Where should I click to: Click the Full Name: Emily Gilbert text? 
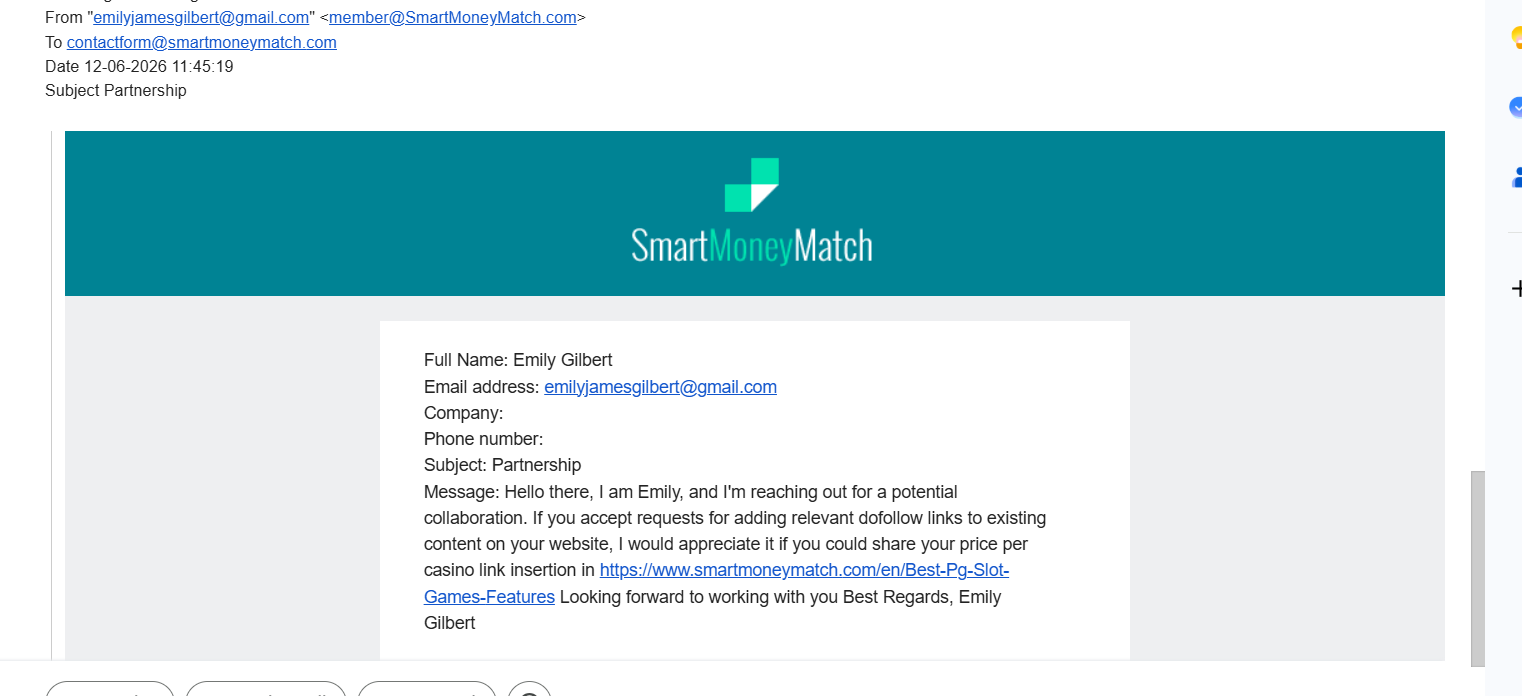click(518, 360)
